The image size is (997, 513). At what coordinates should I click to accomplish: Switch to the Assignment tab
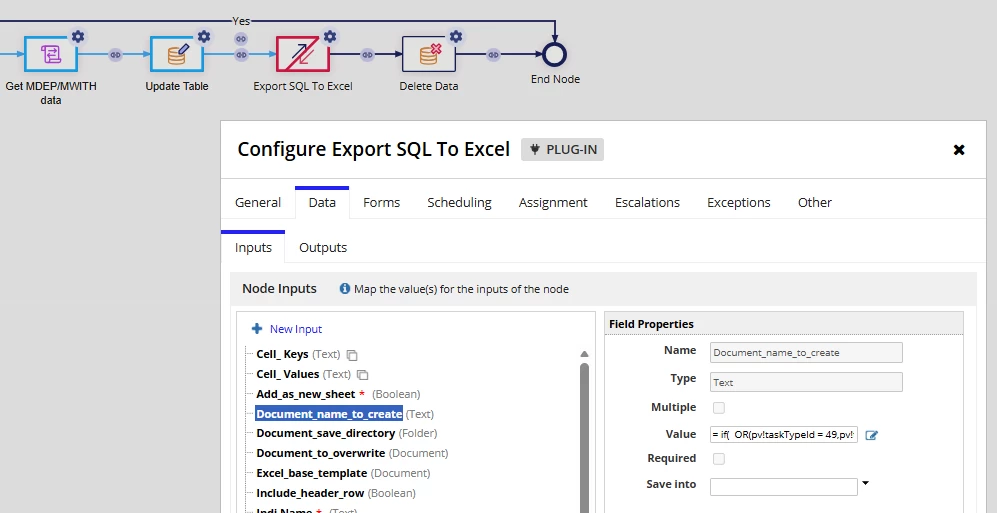click(x=553, y=202)
